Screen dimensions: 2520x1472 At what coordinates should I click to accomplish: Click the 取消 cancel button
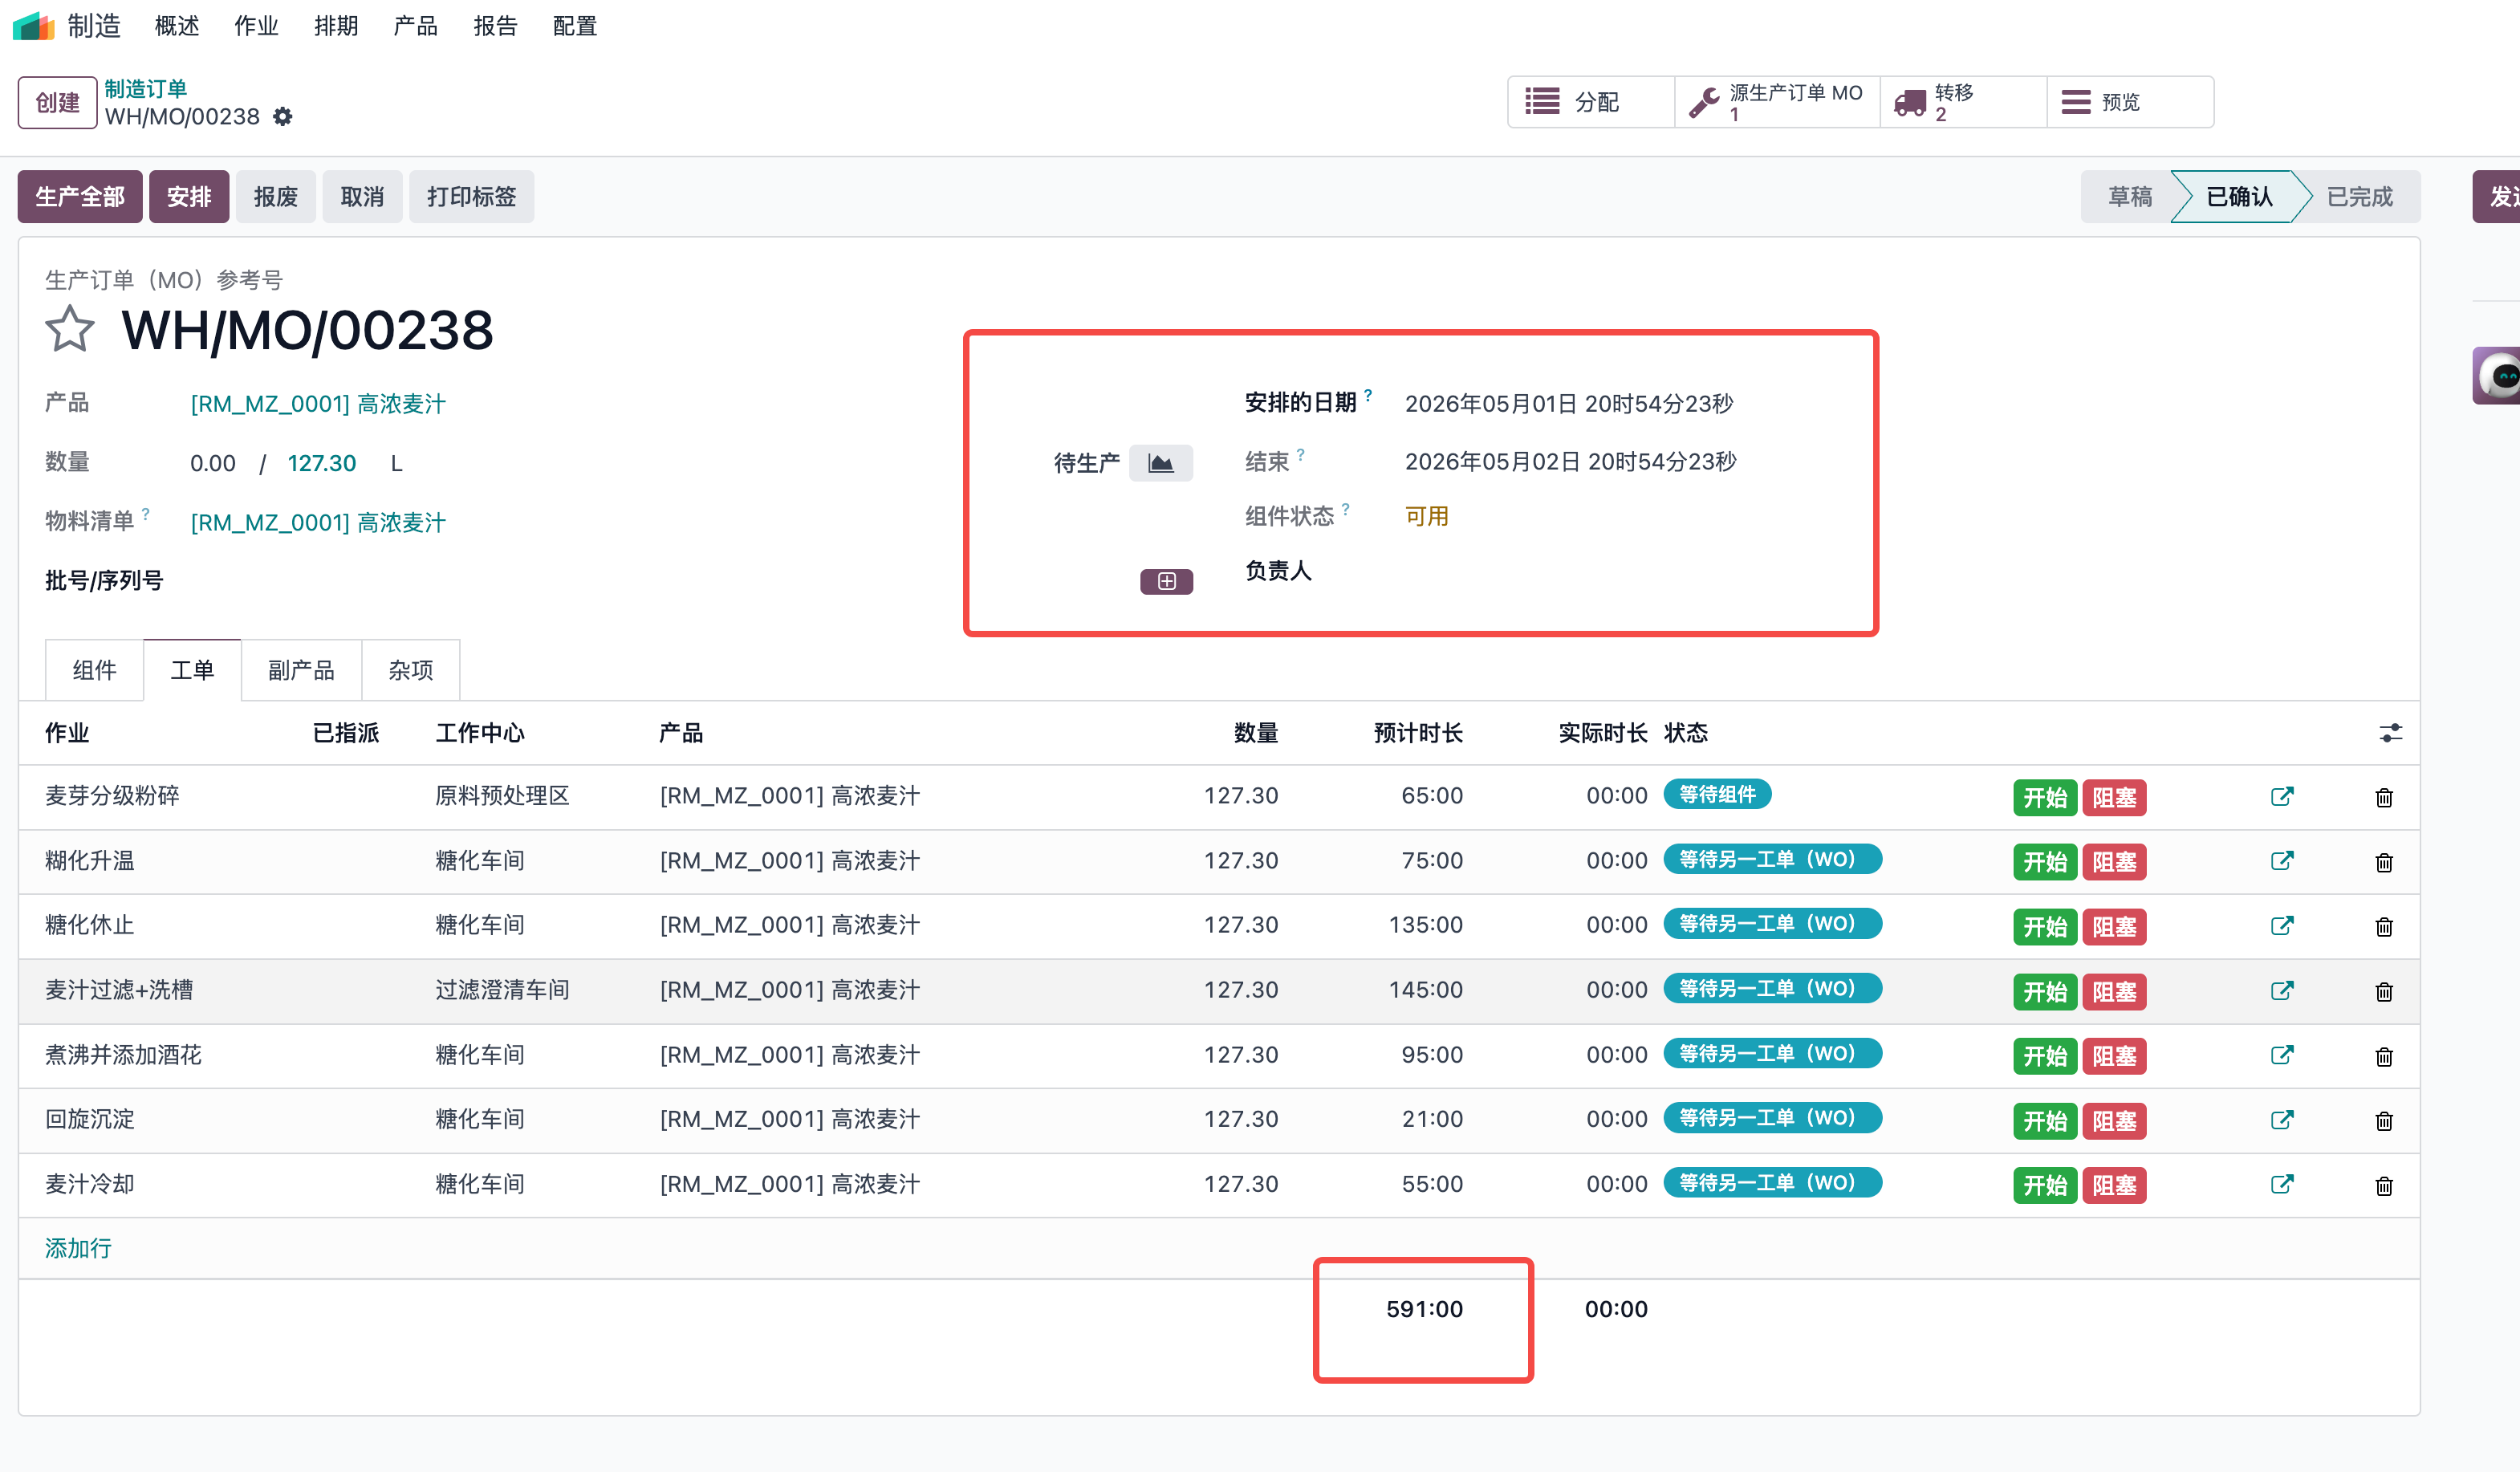[362, 197]
